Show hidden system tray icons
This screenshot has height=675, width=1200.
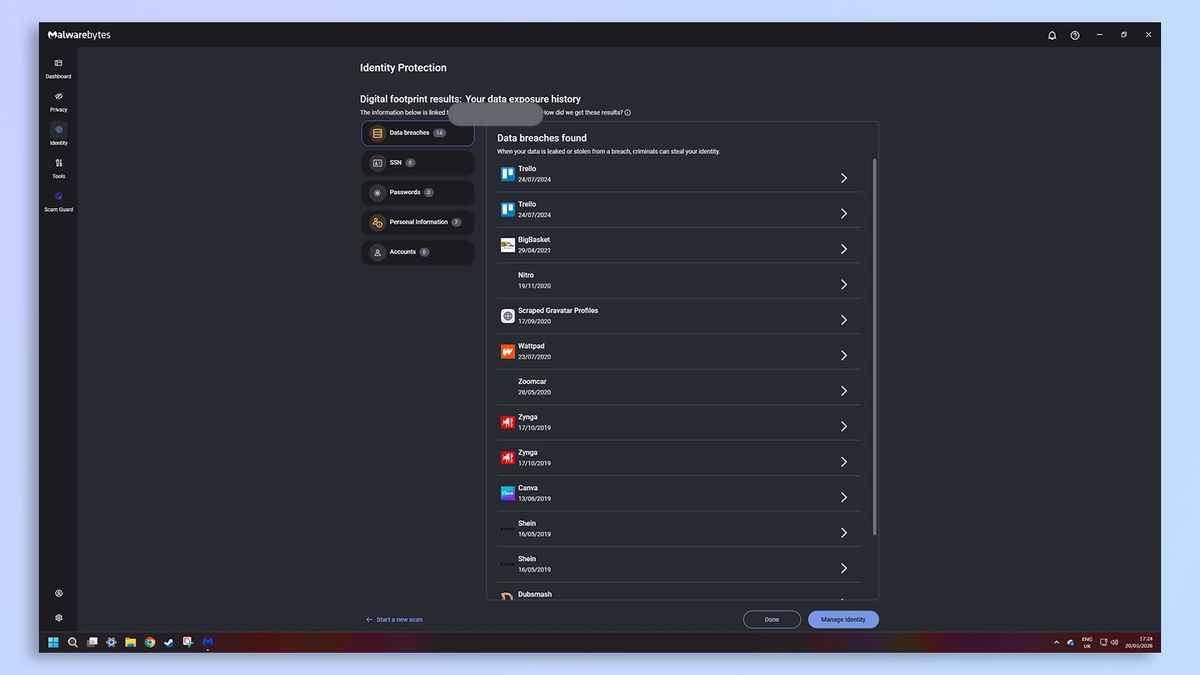(x=1056, y=643)
